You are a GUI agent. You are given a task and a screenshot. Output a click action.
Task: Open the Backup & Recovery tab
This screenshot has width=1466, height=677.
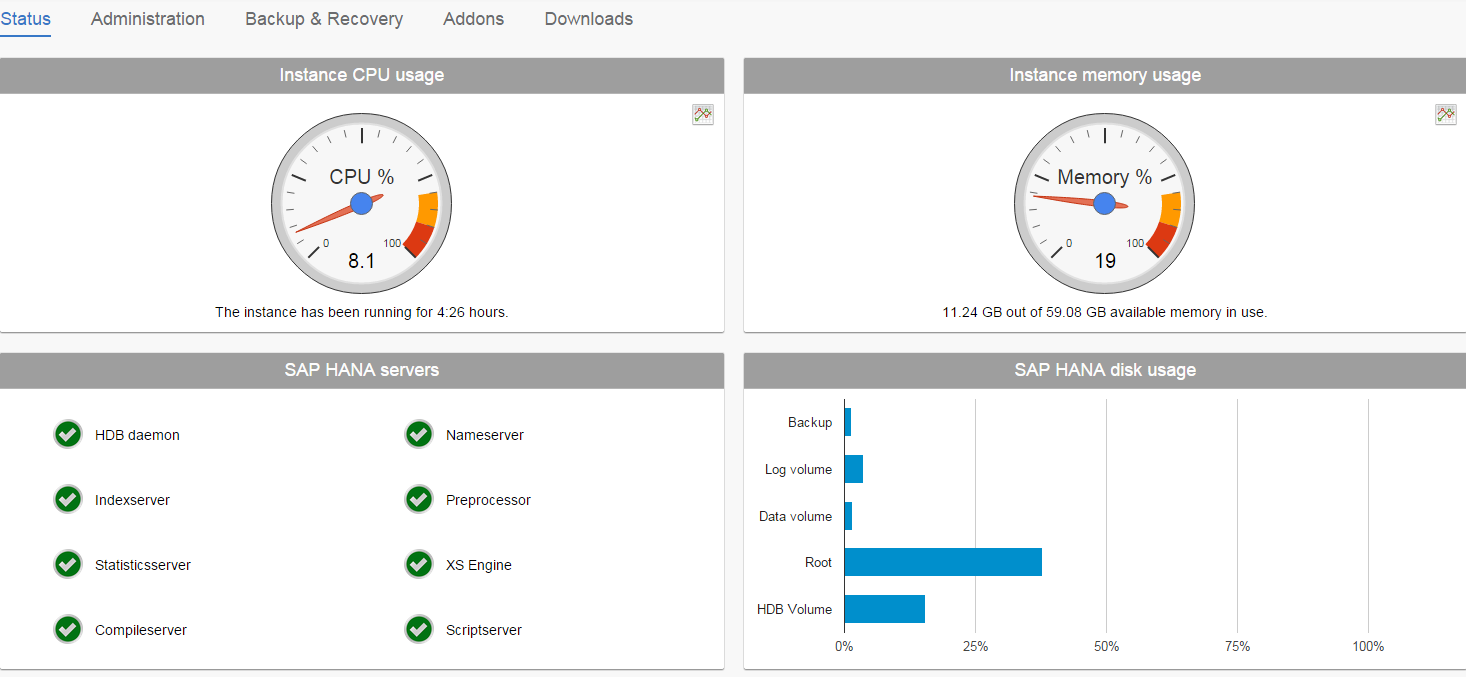coord(324,18)
